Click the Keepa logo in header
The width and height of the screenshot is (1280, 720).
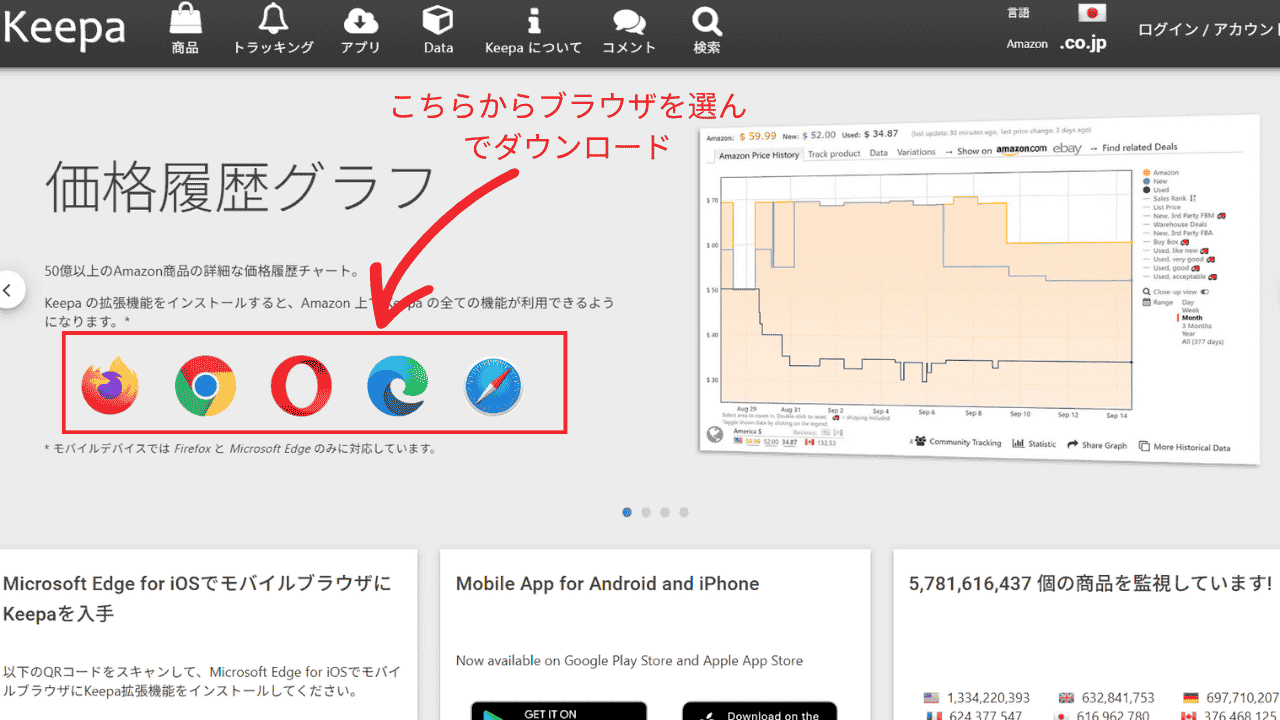coord(64,29)
